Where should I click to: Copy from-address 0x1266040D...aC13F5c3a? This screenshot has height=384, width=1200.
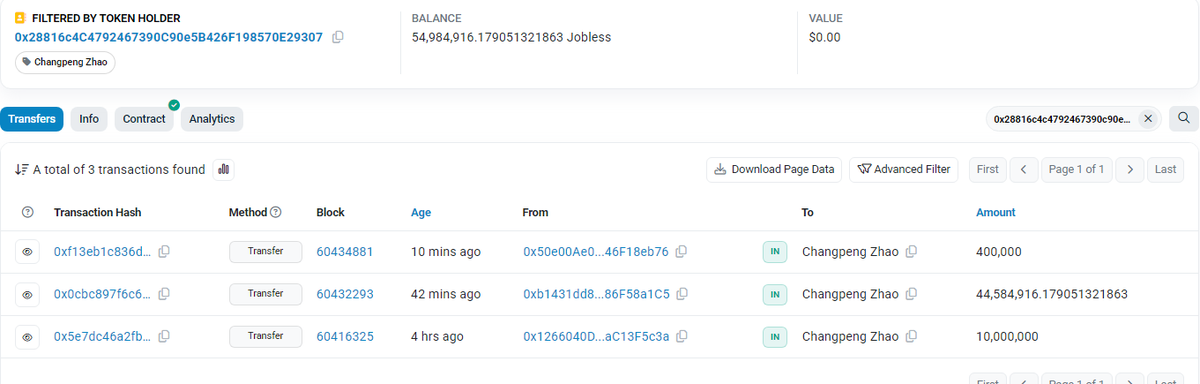(682, 337)
